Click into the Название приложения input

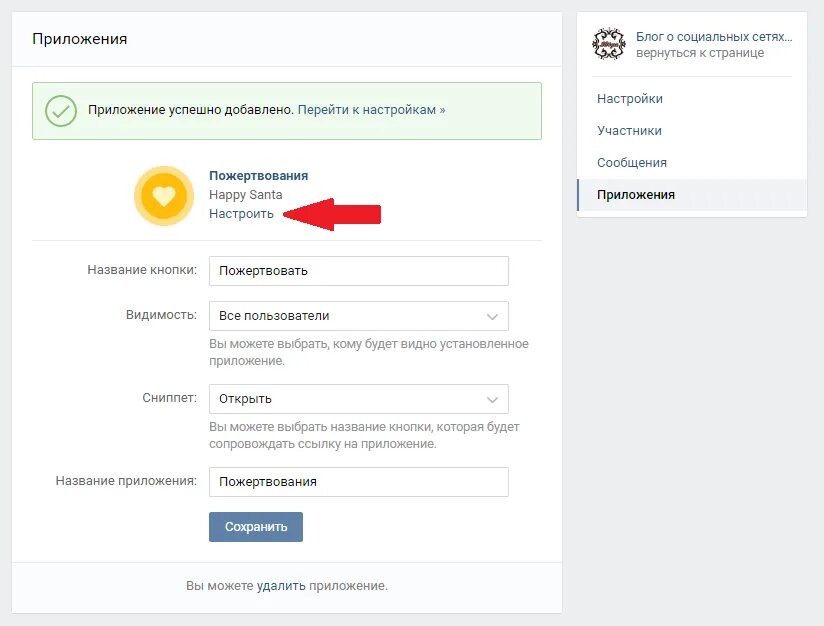[358, 482]
